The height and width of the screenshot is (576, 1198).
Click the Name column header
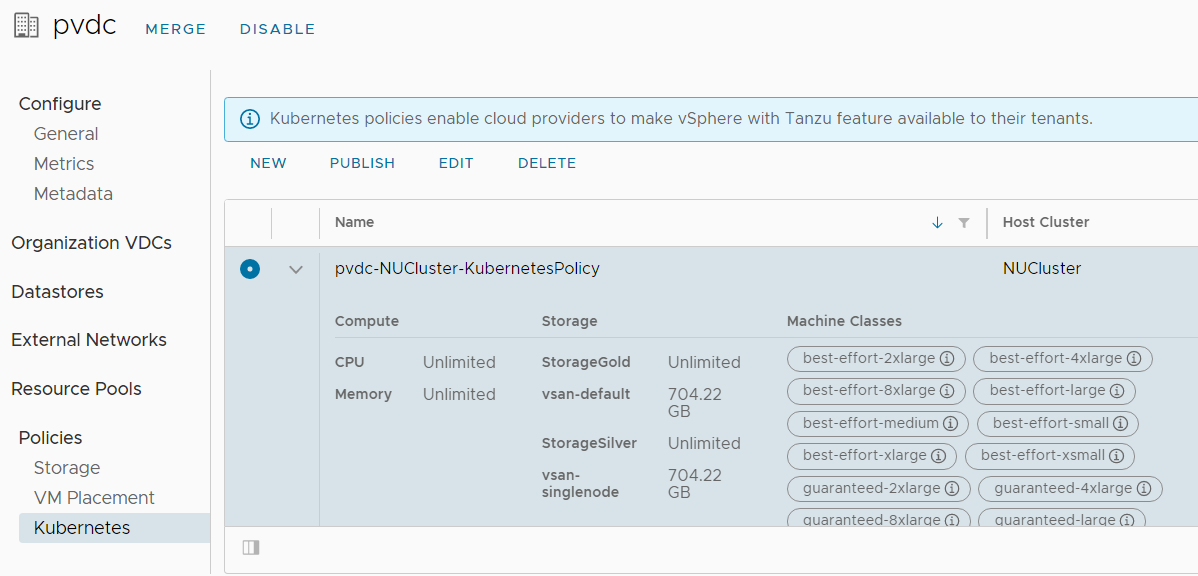355,222
